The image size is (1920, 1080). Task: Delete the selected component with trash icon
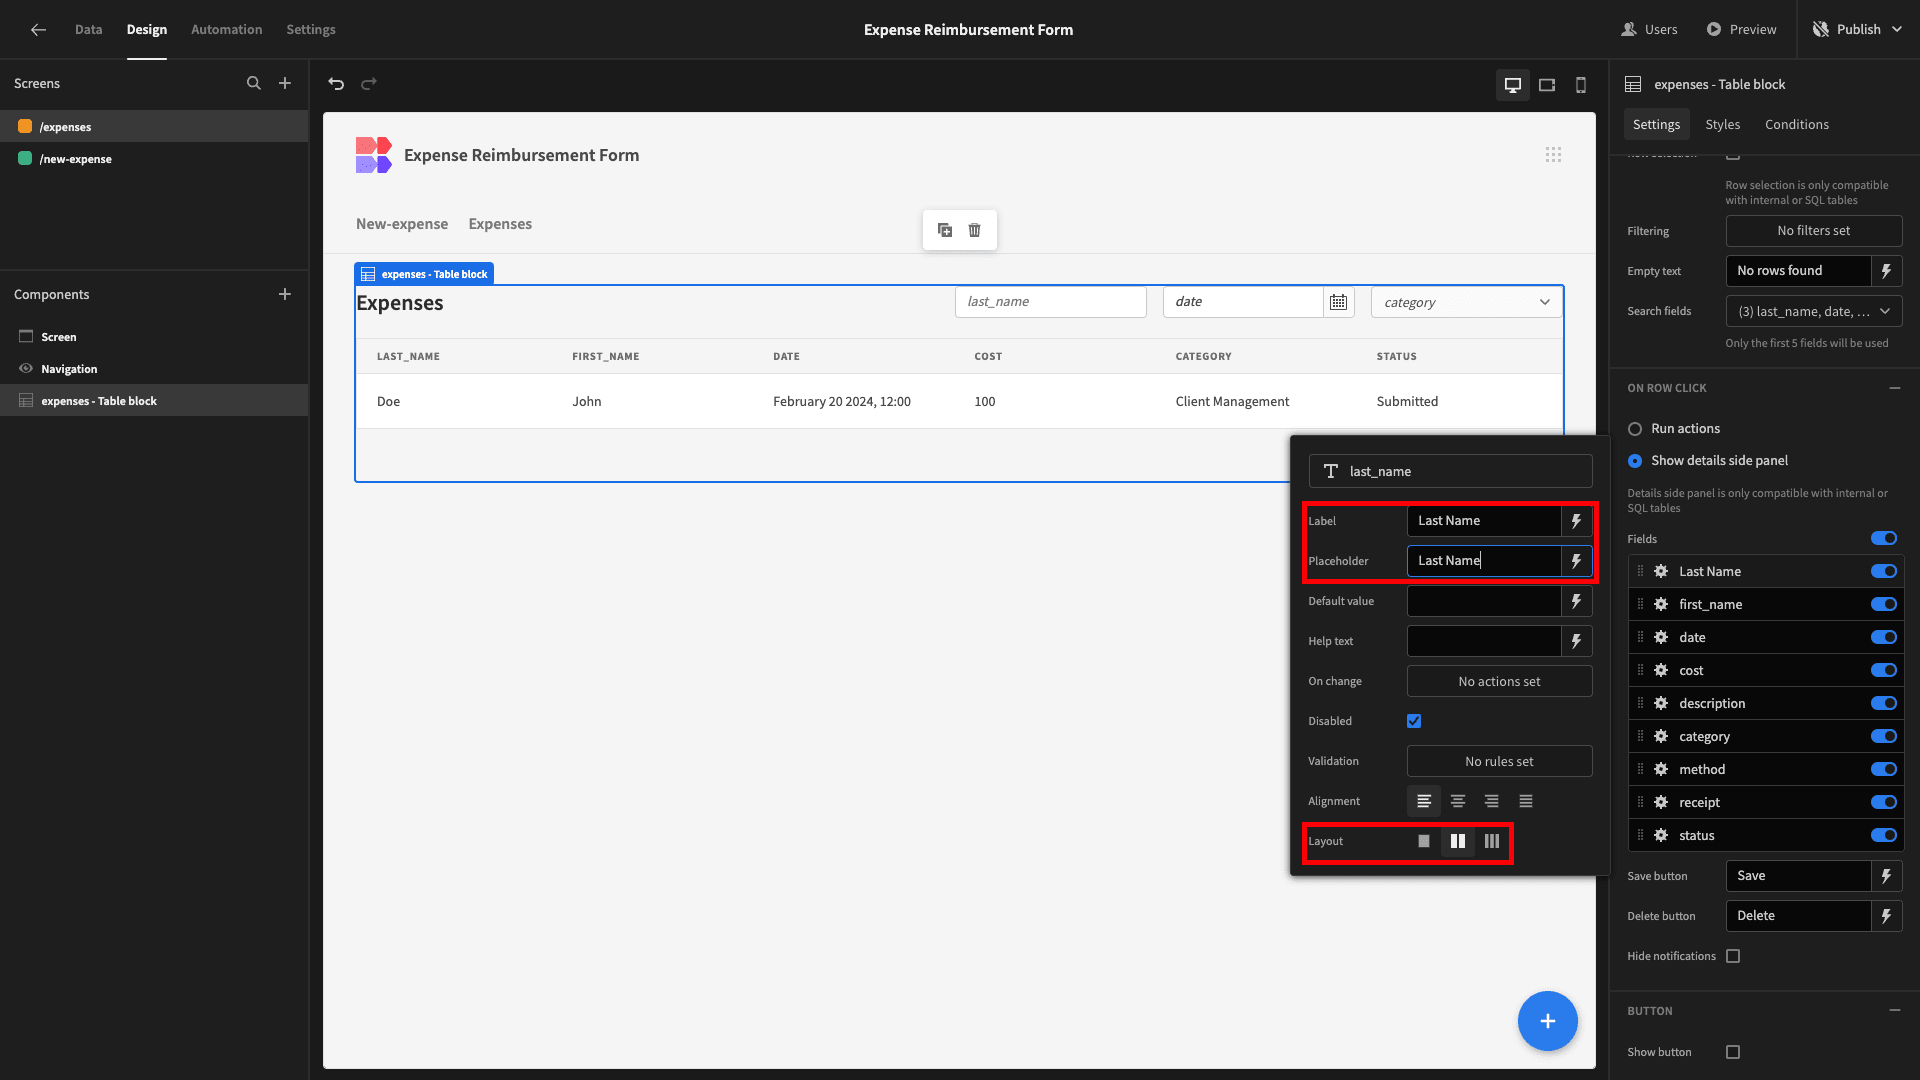pyautogui.click(x=974, y=230)
